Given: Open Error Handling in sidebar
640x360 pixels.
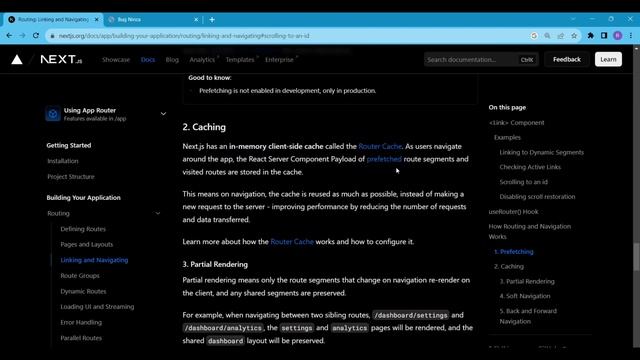Looking at the screenshot, I should pyautogui.click(x=81, y=322).
